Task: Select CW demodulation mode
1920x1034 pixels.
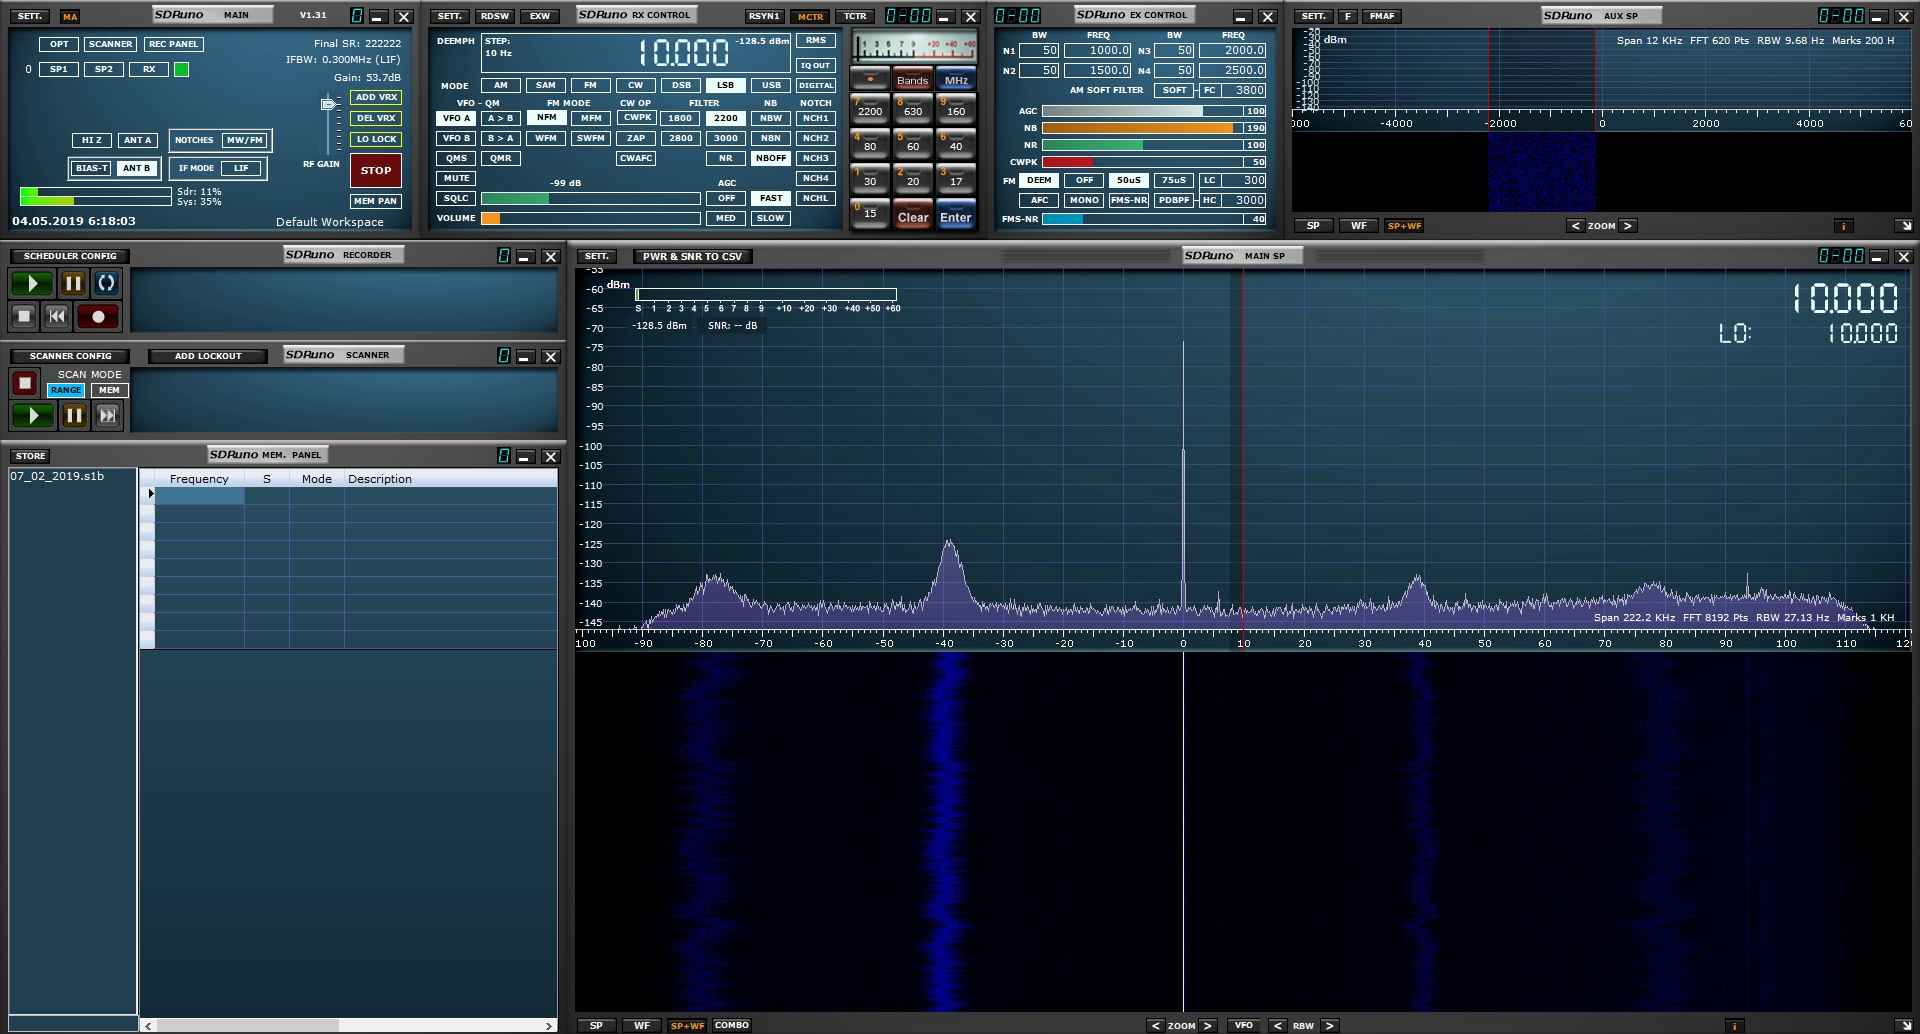Action: point(635,85)
